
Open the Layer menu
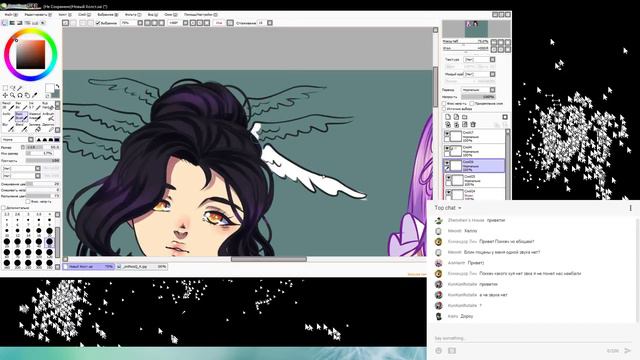pyautogui.click(x=84, y=15)
